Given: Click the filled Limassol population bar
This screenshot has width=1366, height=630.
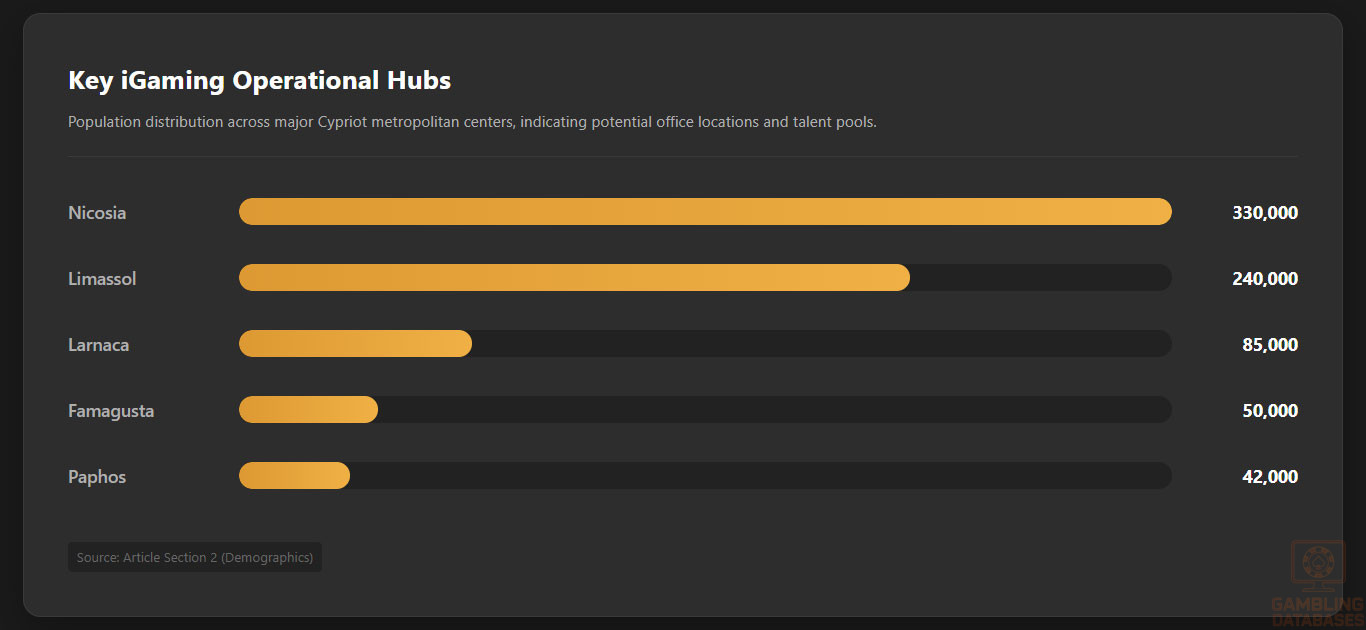Looking at the screenshot, I should point(574,278).
